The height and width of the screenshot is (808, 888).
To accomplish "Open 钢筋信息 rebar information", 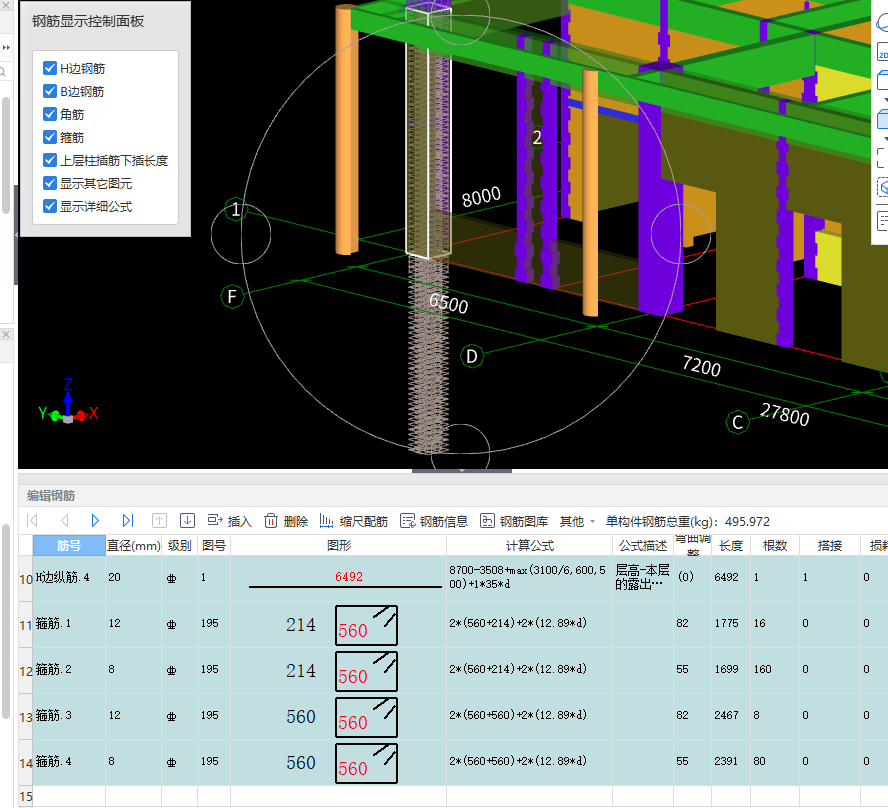I will pos(434,521).
